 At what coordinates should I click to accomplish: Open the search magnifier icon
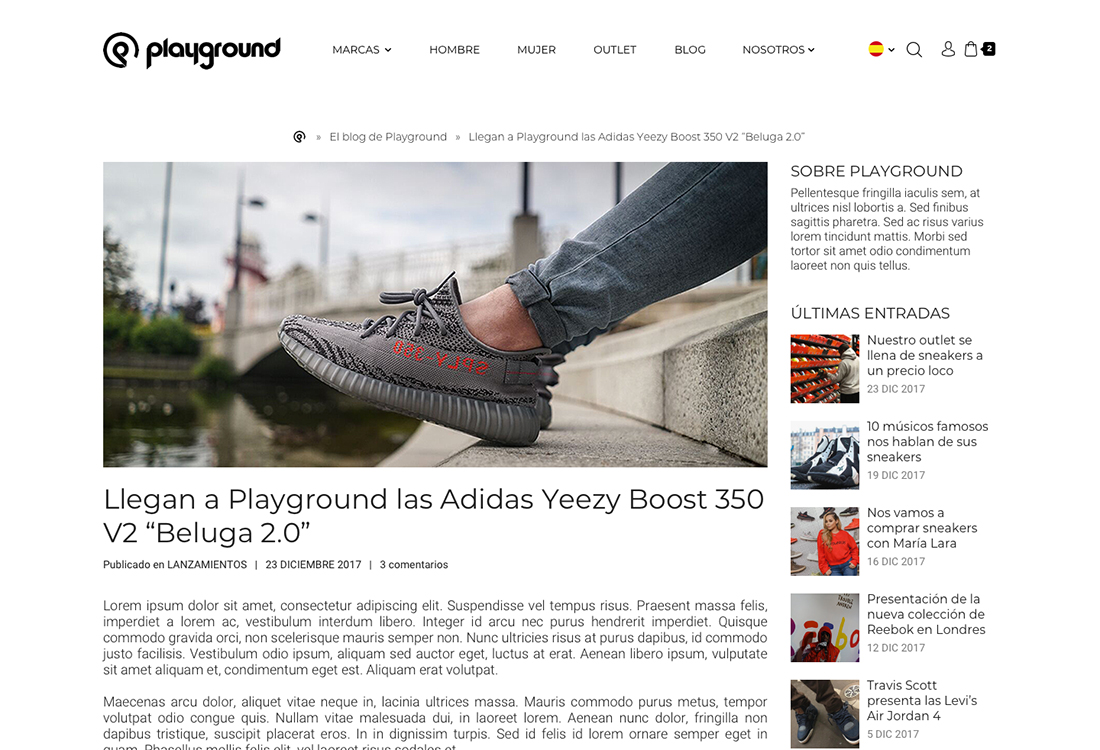914,50
